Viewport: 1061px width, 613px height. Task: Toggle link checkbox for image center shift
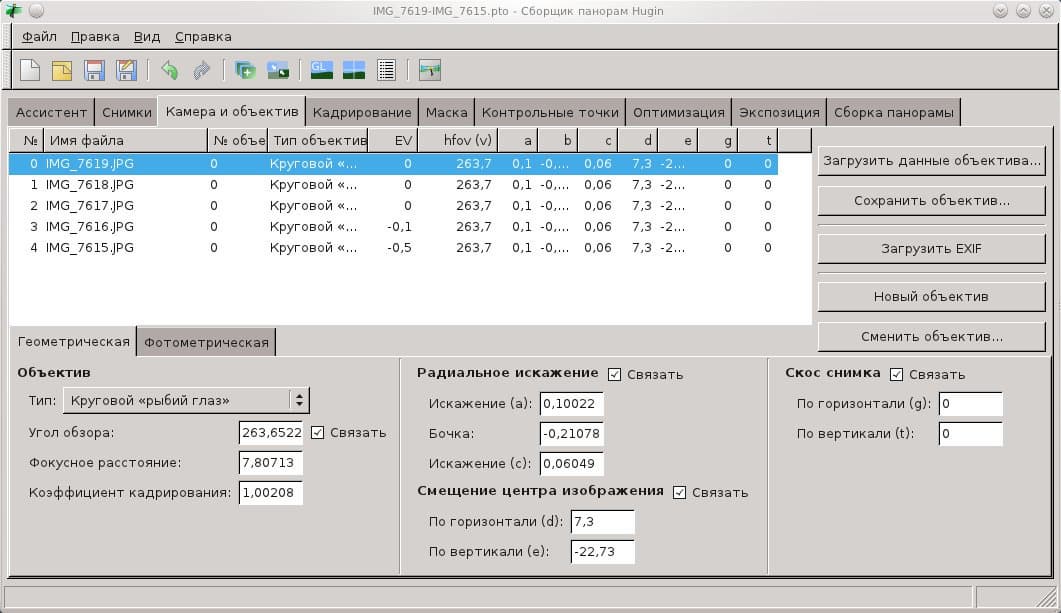pos(680,492)
